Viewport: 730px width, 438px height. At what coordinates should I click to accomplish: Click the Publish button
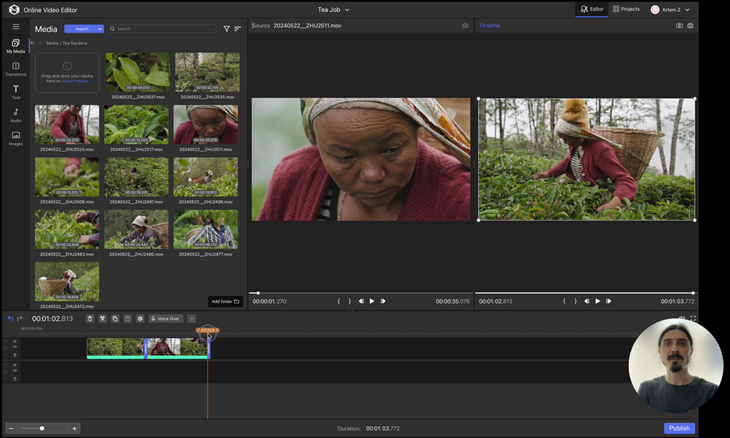click(x=679, y=428)
